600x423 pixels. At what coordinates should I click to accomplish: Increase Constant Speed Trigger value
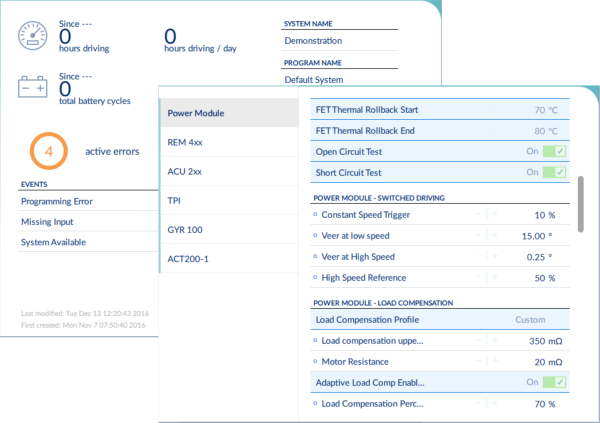tap(495, 214)
